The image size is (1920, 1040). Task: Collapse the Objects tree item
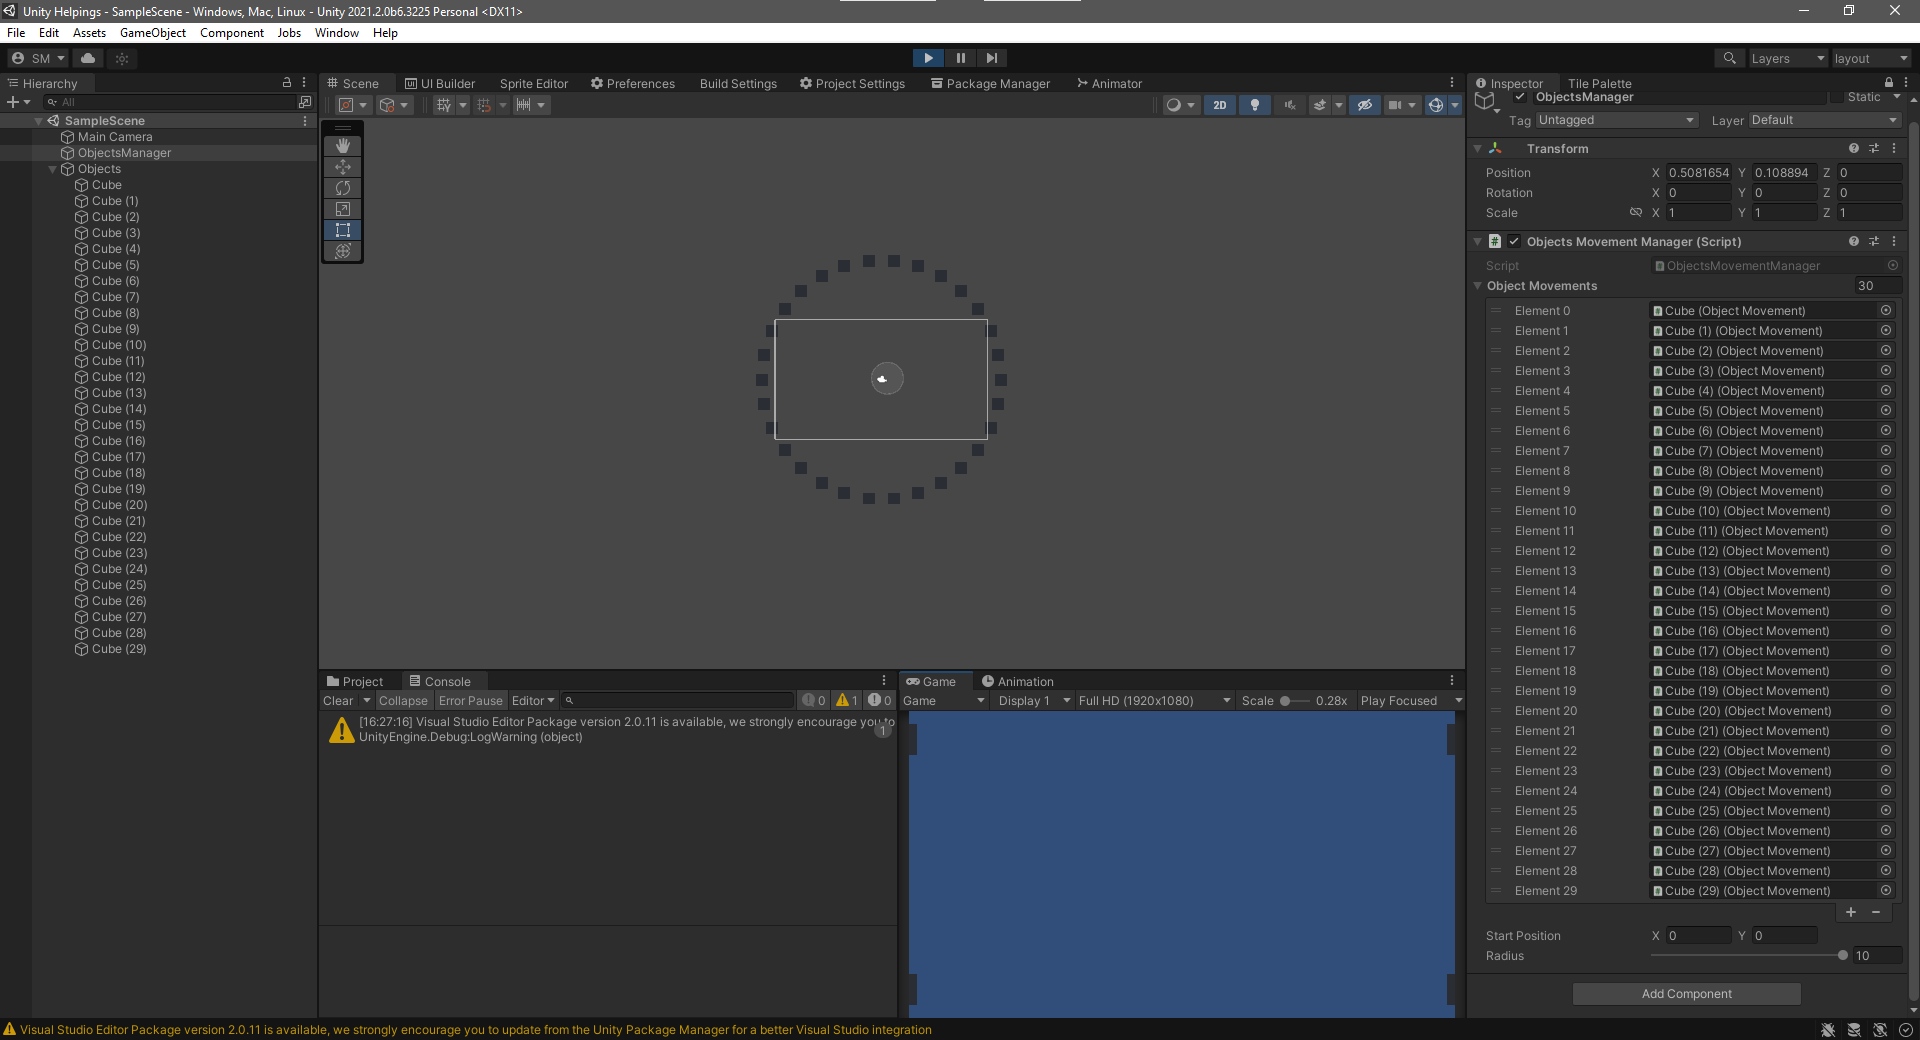(53, 169)
